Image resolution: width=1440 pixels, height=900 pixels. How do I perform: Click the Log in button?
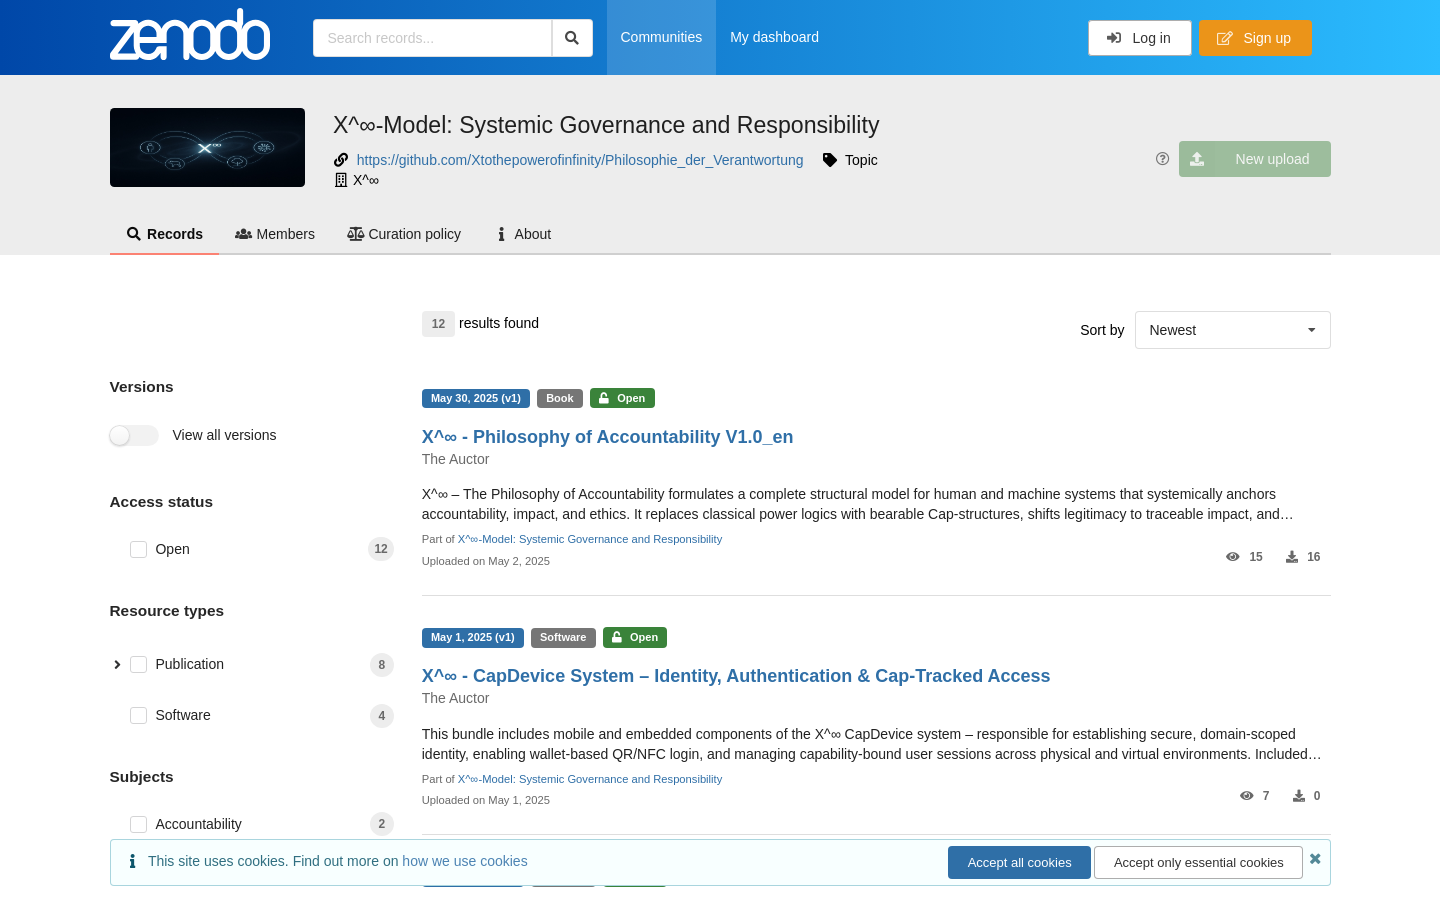pyautogui.click(x=1139, y=38)
